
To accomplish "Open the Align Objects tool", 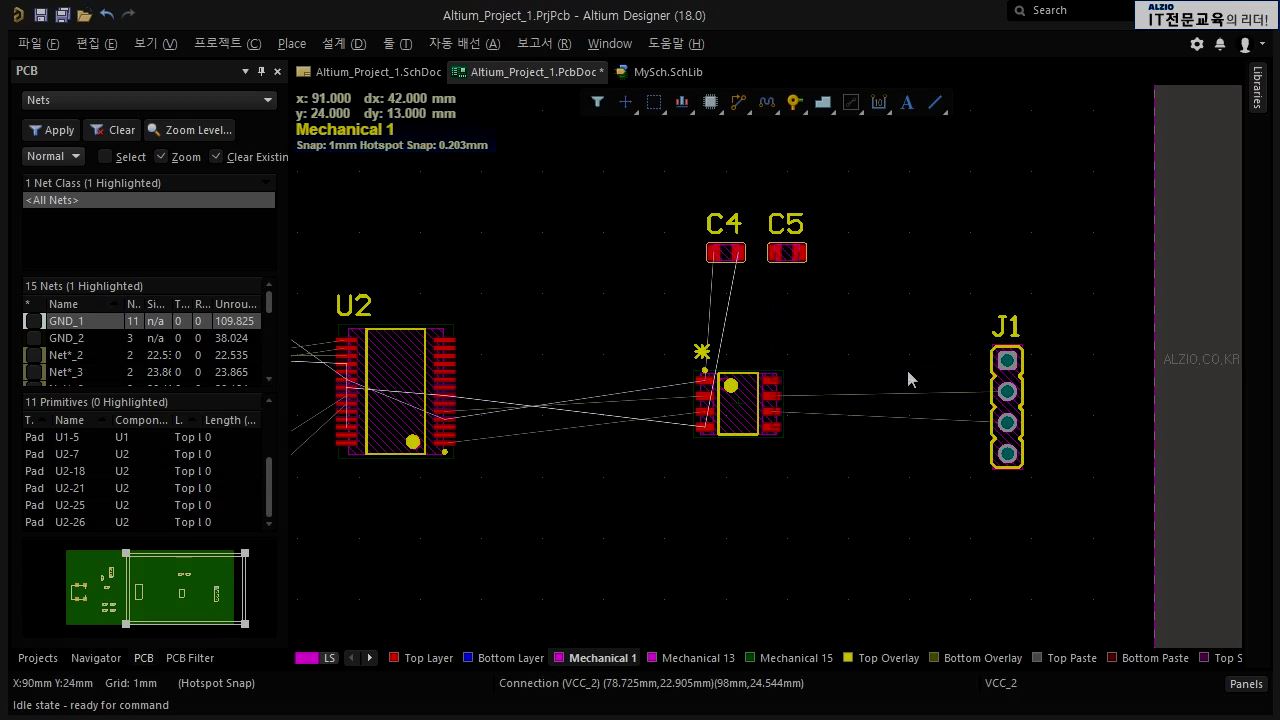I will (x=682, y=102).
